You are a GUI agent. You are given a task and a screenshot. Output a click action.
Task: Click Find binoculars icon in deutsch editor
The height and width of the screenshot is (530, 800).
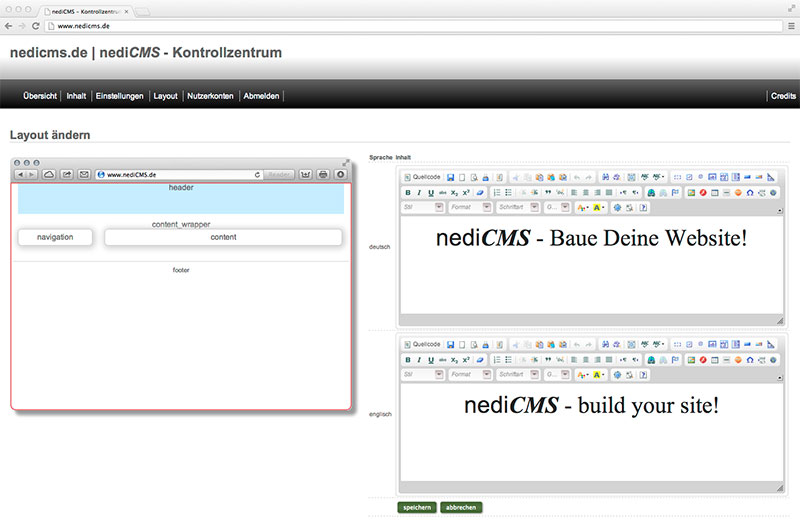tap(606, 178)
